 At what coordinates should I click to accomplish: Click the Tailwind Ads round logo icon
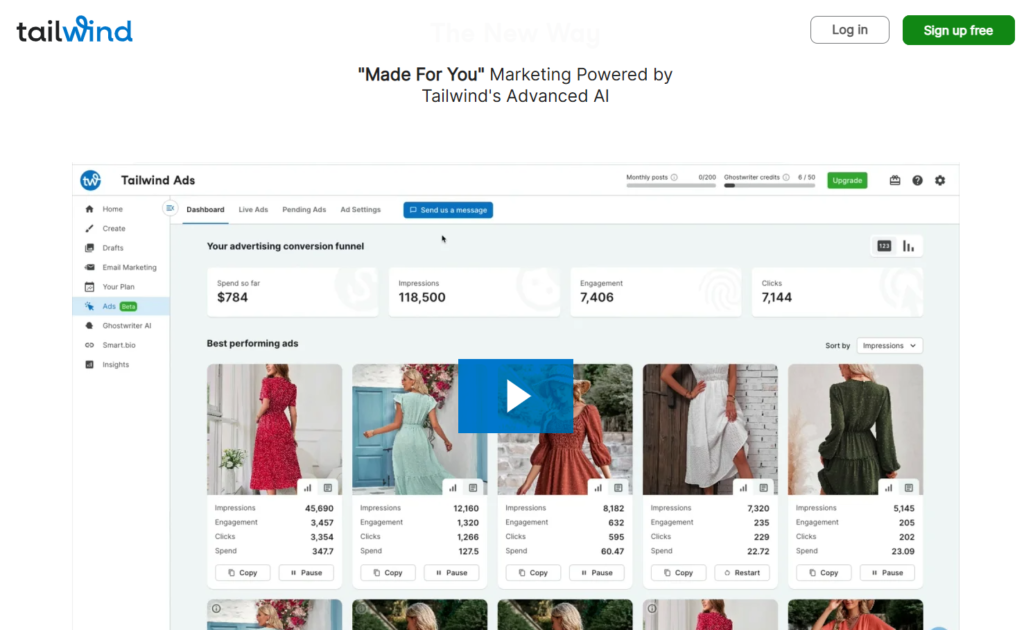point(91,180)
